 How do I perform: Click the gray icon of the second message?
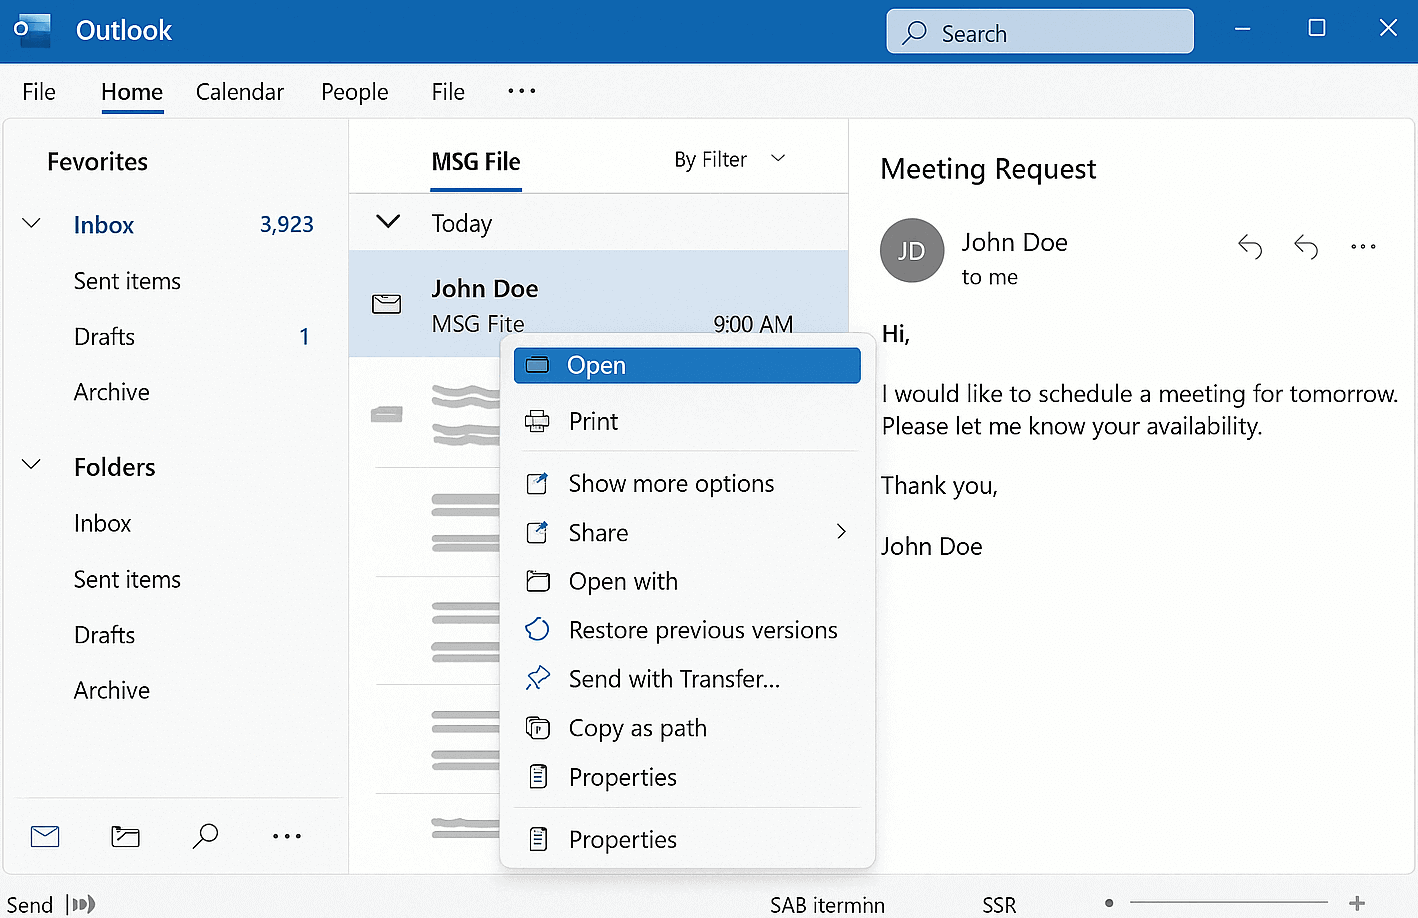387,414
